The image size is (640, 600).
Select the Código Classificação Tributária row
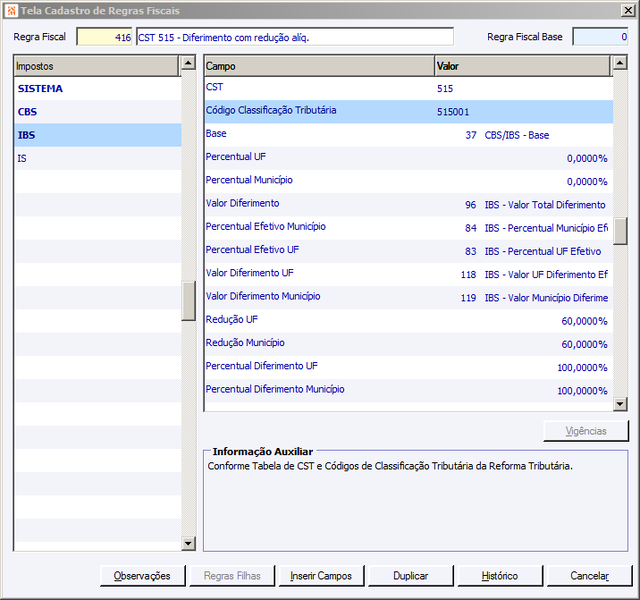[x=409, y=112]
